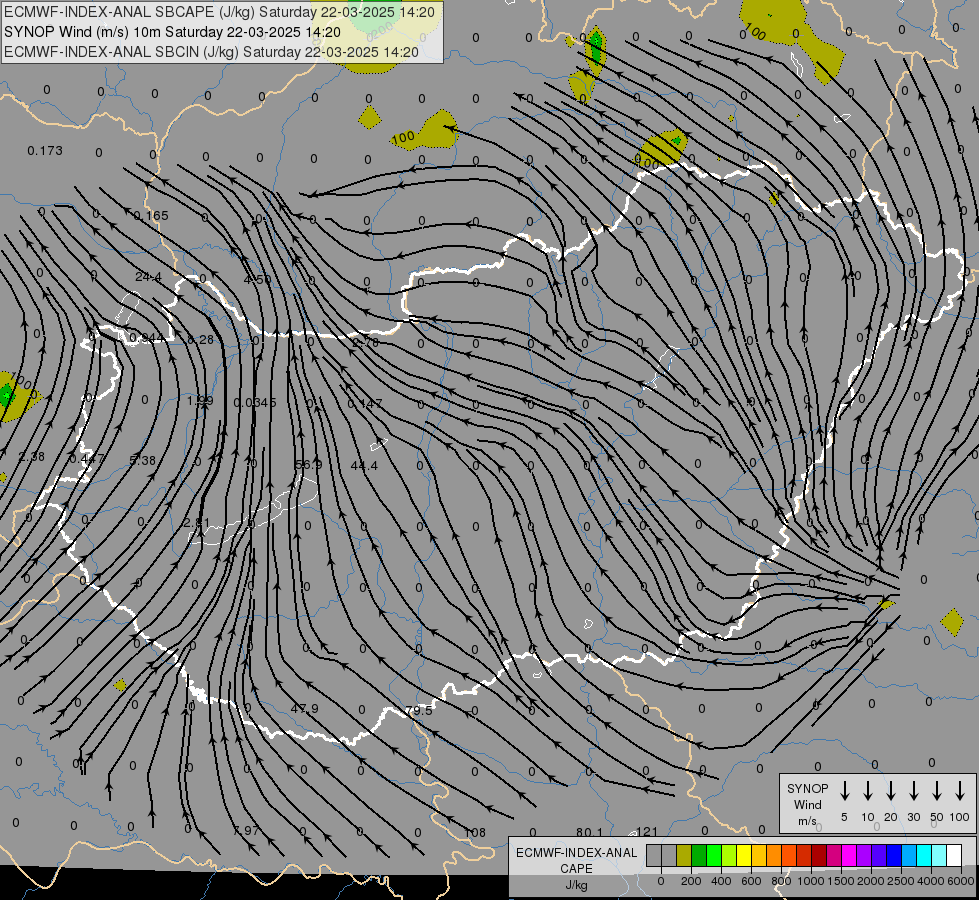Click the 5 m/s wind arrow in legend
The height and width of the screenshot is (900, 979).
pyautogui.click(x=844, y=791)
